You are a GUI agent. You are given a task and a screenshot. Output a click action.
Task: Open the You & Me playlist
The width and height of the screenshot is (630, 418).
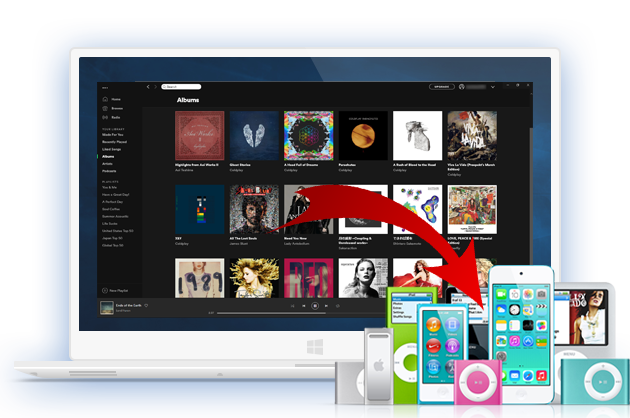(109, 187)
